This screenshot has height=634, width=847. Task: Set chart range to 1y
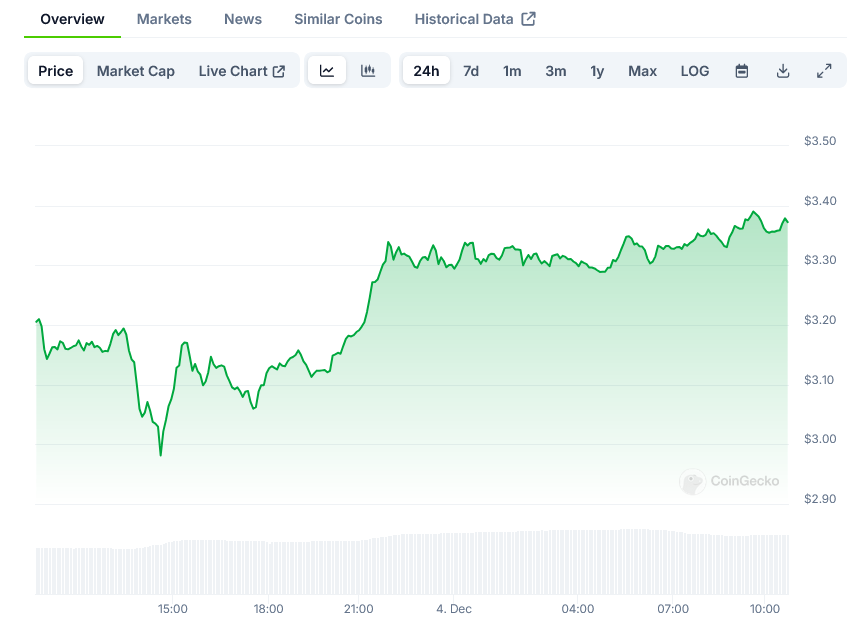tap(597, 71)
